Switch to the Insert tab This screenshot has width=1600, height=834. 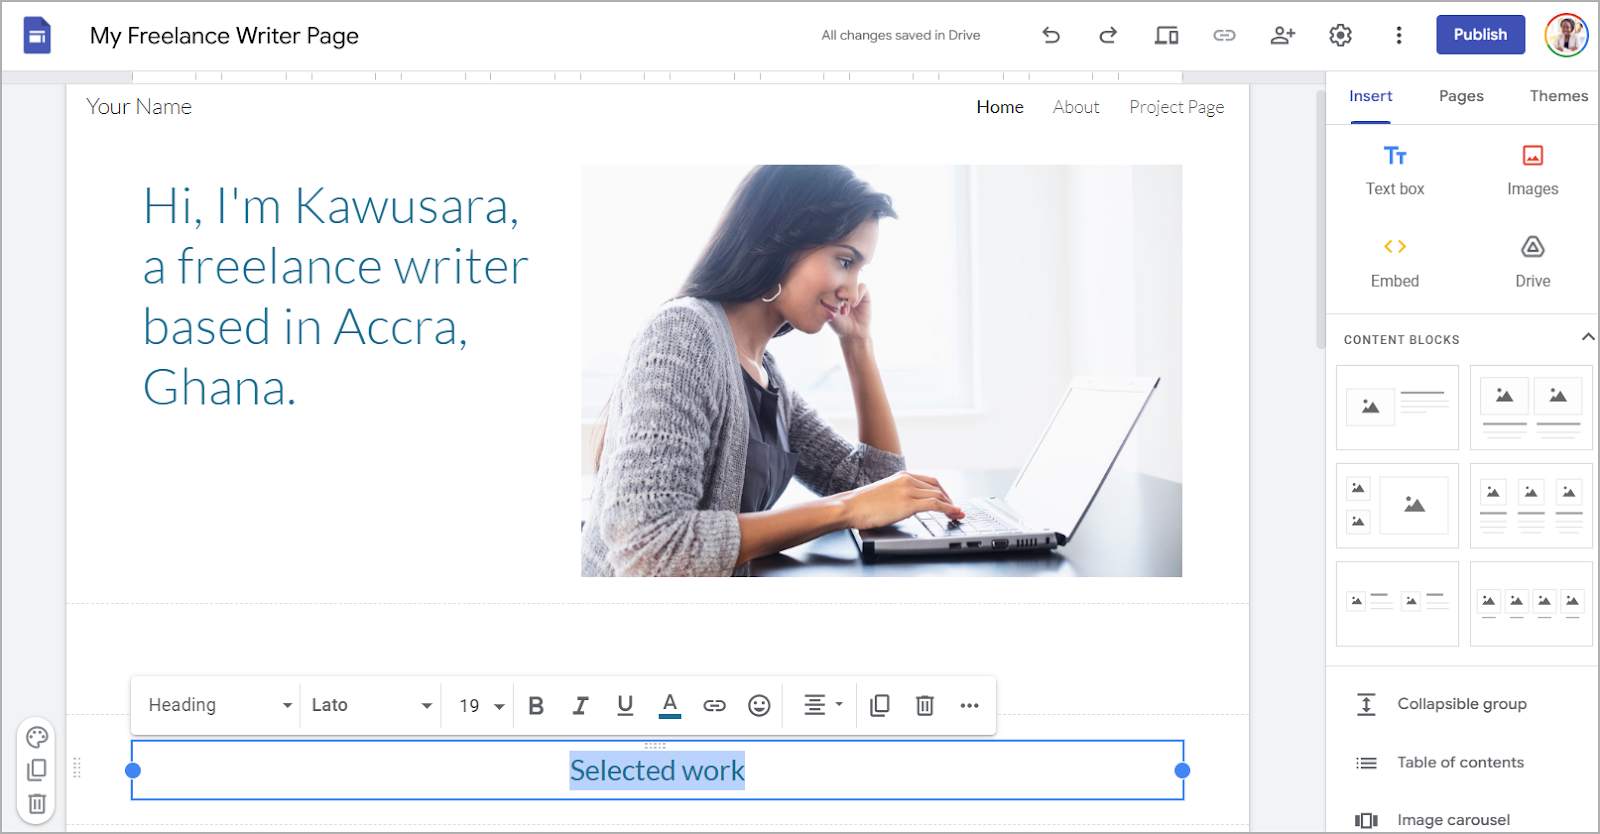(1370, 96)
